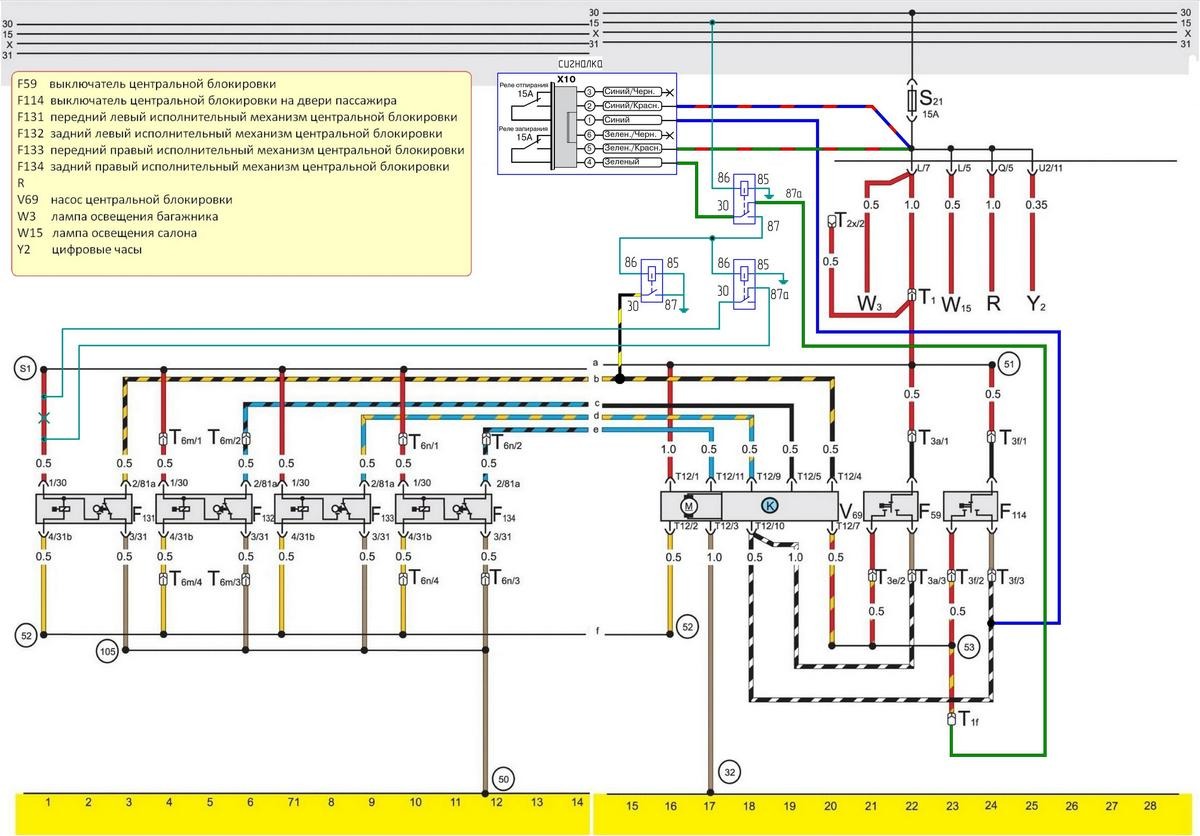Click the W3 lamp label
This screenshot has width=1200, height=836.
(x=869, y=302)
